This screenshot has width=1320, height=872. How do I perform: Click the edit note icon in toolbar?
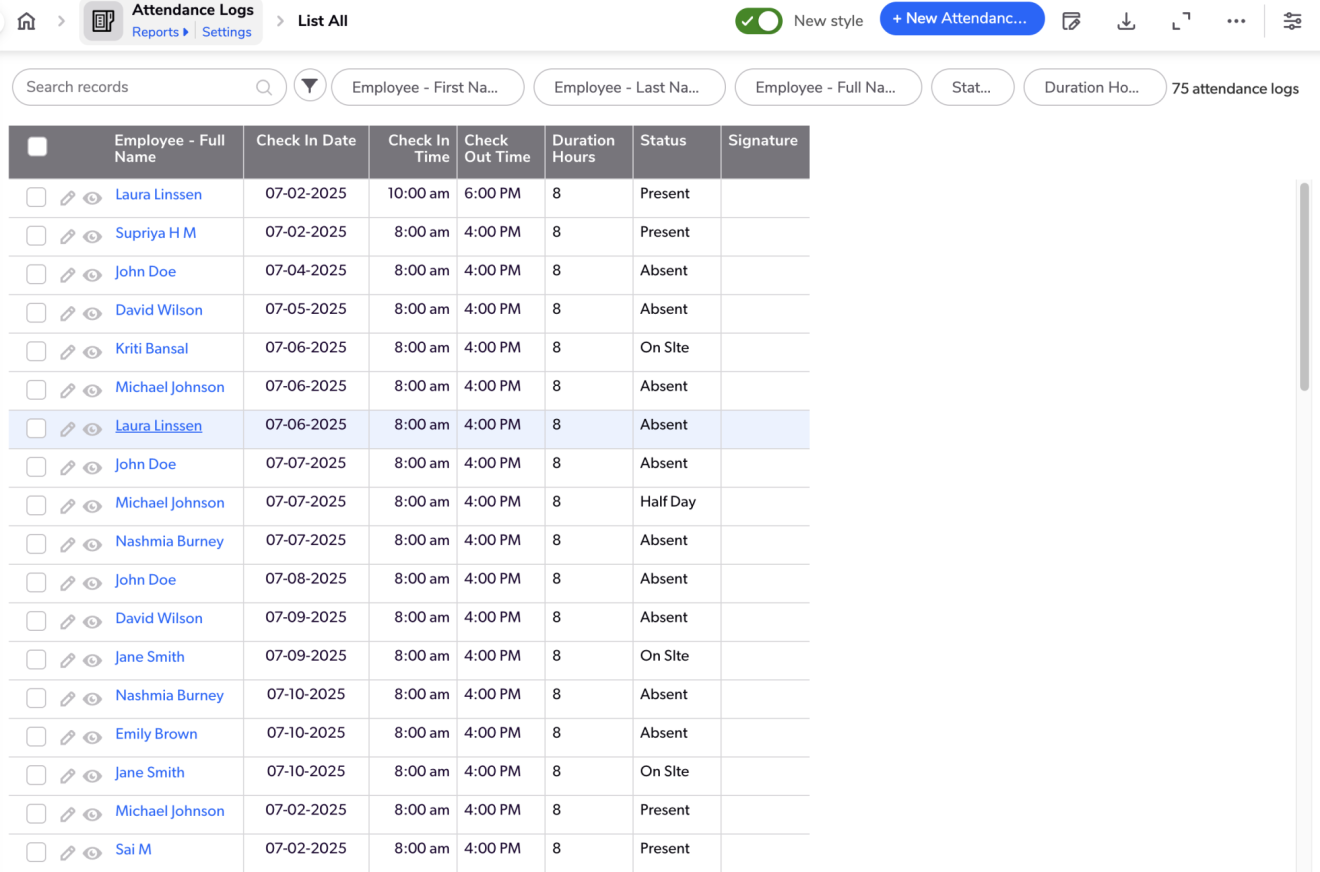(x=1071, y=21)
